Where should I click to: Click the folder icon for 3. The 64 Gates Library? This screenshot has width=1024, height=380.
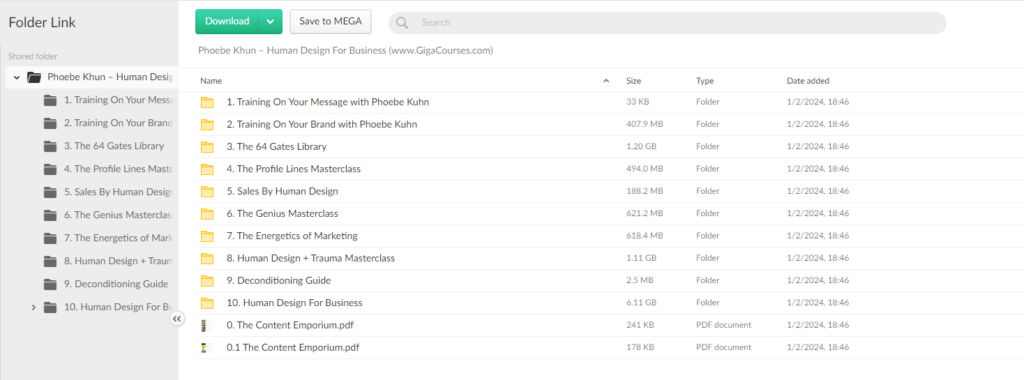208,147
